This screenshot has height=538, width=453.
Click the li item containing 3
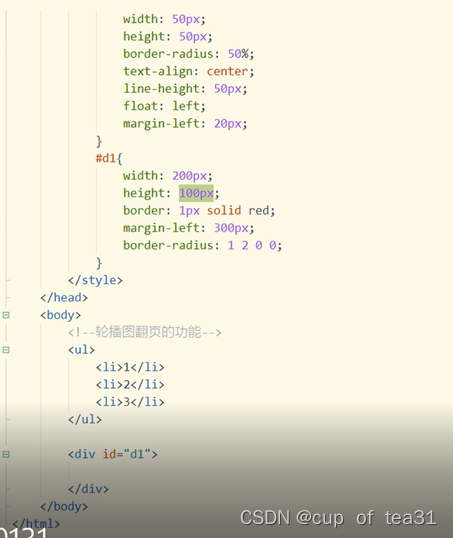click(130, 402)
